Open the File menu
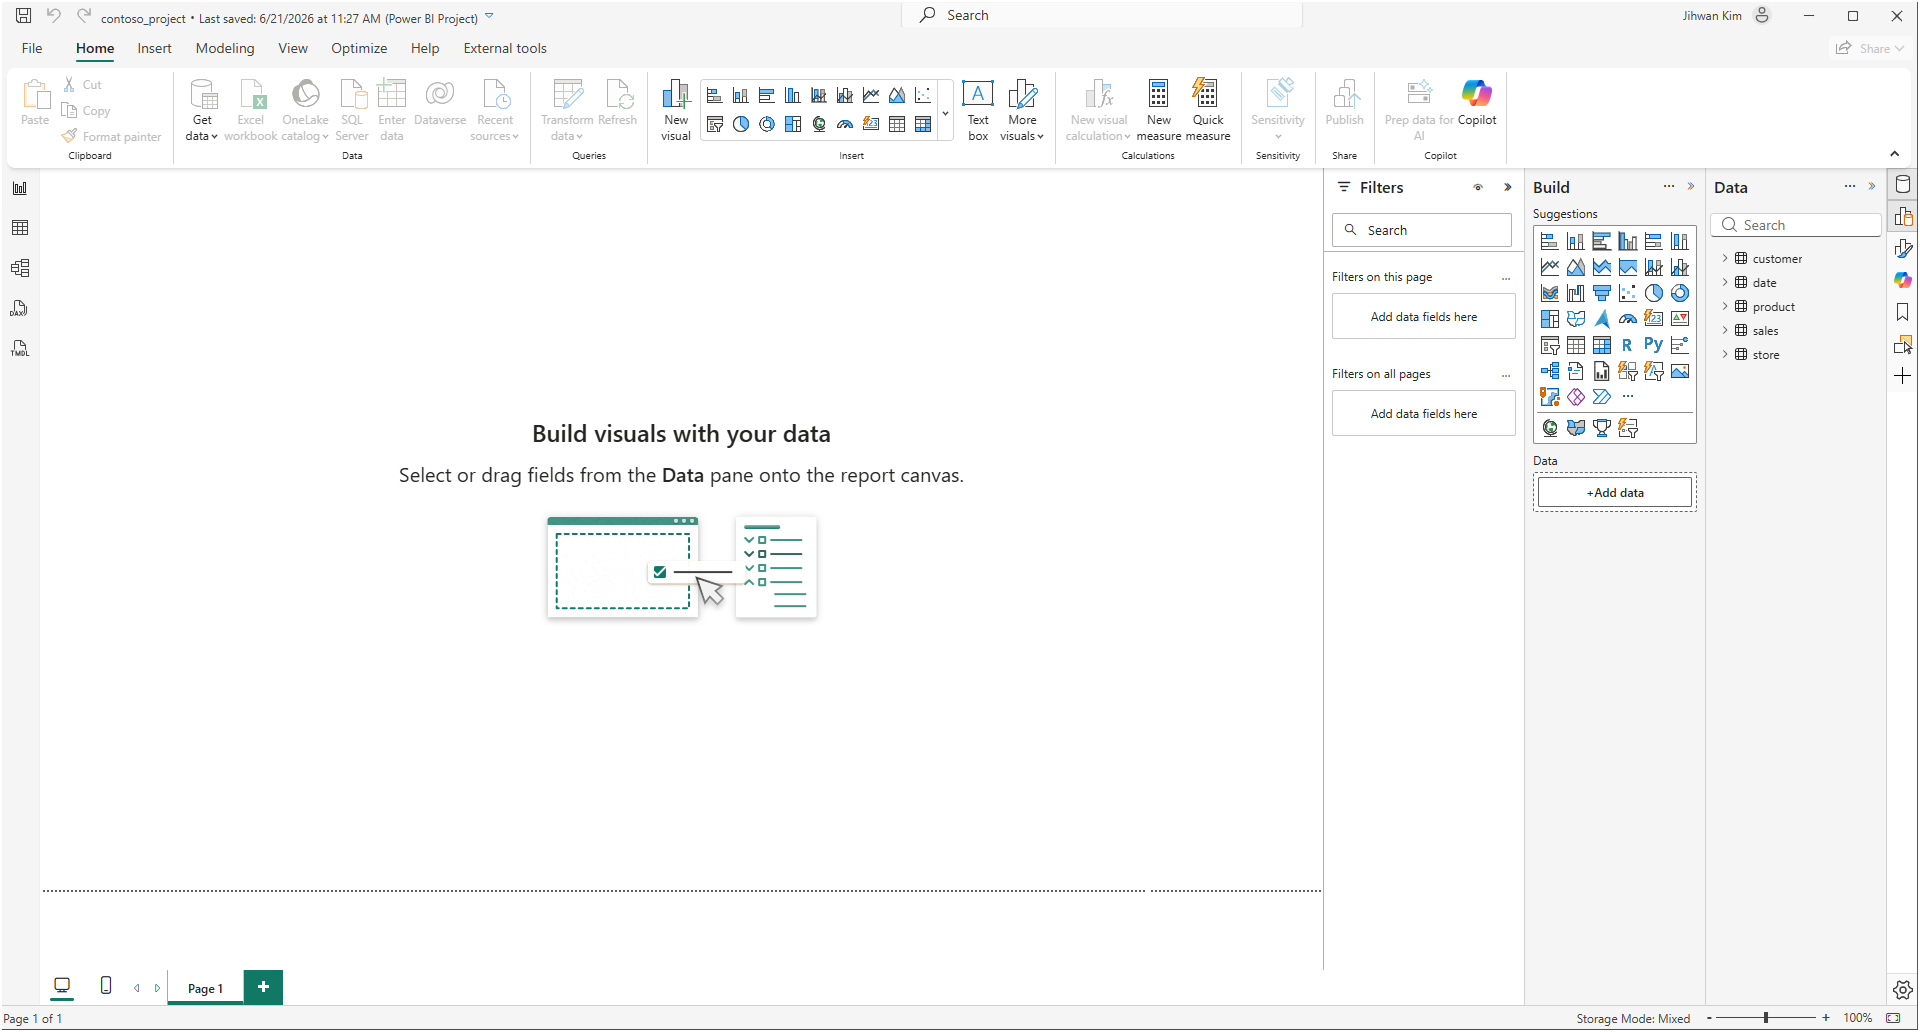1920x1032 pixels. (x=32, y=48)
